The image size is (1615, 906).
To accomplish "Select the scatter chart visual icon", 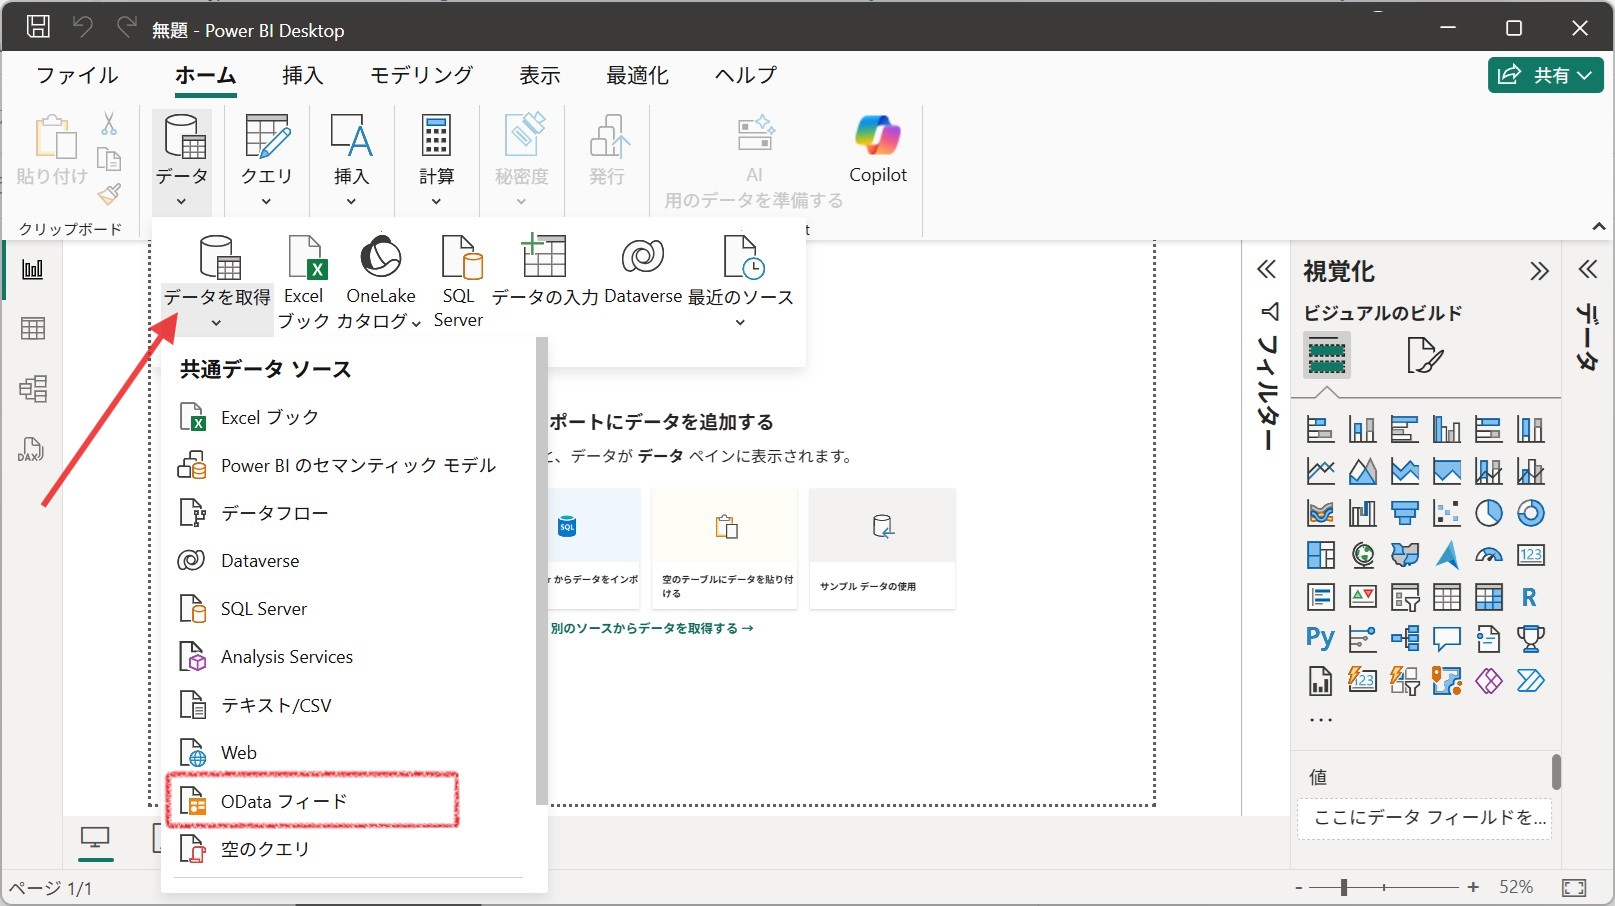I will click(1446, 513).
